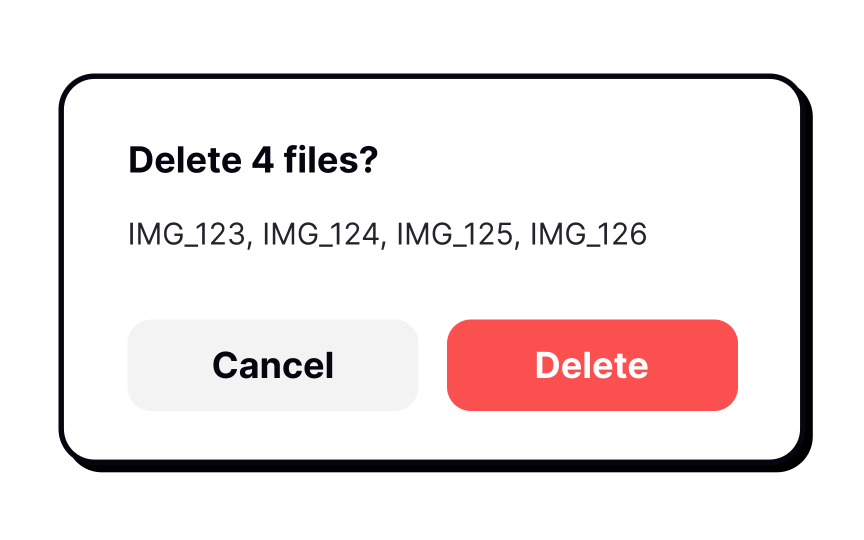Click the word "files?" in the title
Image resolution: width=864 pixels, height=540 pixels.
tap(331, 160)
